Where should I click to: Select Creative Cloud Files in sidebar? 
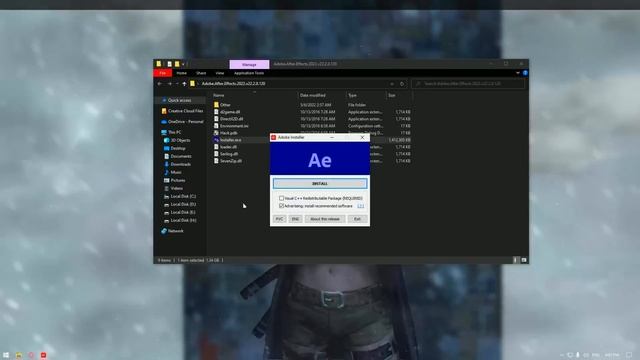[x=182, y=111]
